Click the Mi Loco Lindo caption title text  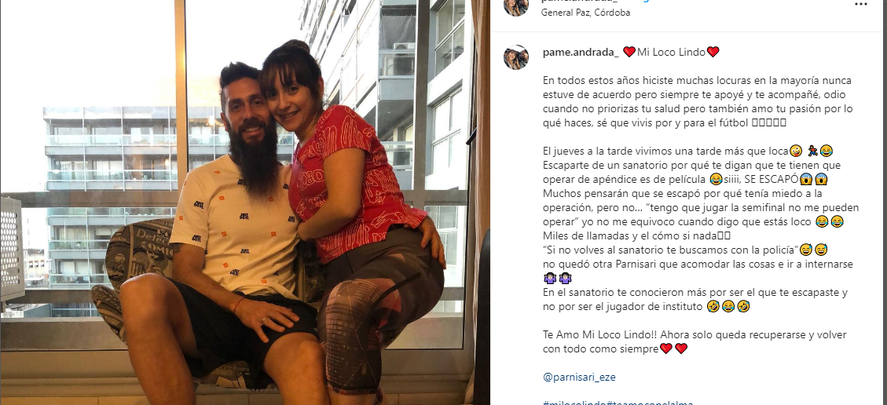pos(671,53)
